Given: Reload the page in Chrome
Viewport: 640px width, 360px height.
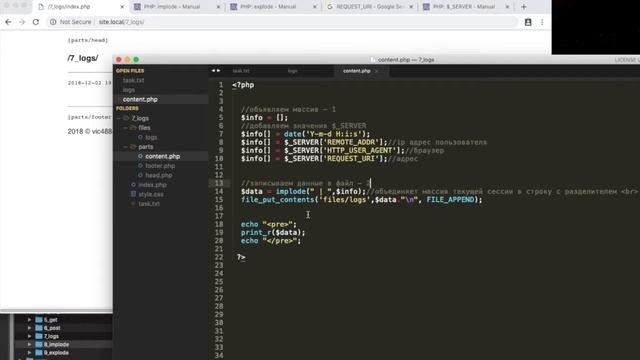Looking at the screenshot, I should 36,22.
